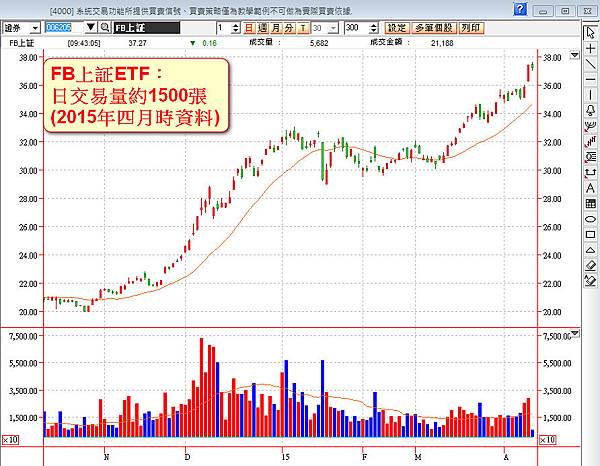The image size is (600, 466).
Task: Click the 15 year marker on time axis
Action: click(x=285, y=457)
